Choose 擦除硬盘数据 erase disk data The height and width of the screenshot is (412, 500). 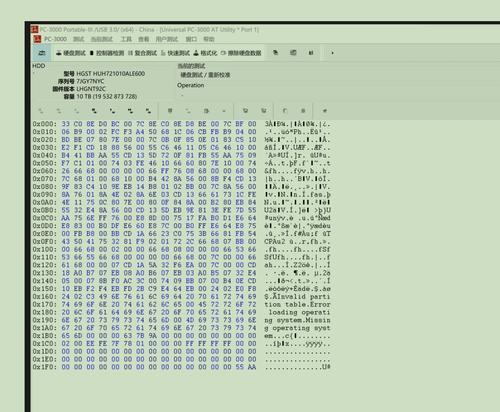click(x=241, y=53)
